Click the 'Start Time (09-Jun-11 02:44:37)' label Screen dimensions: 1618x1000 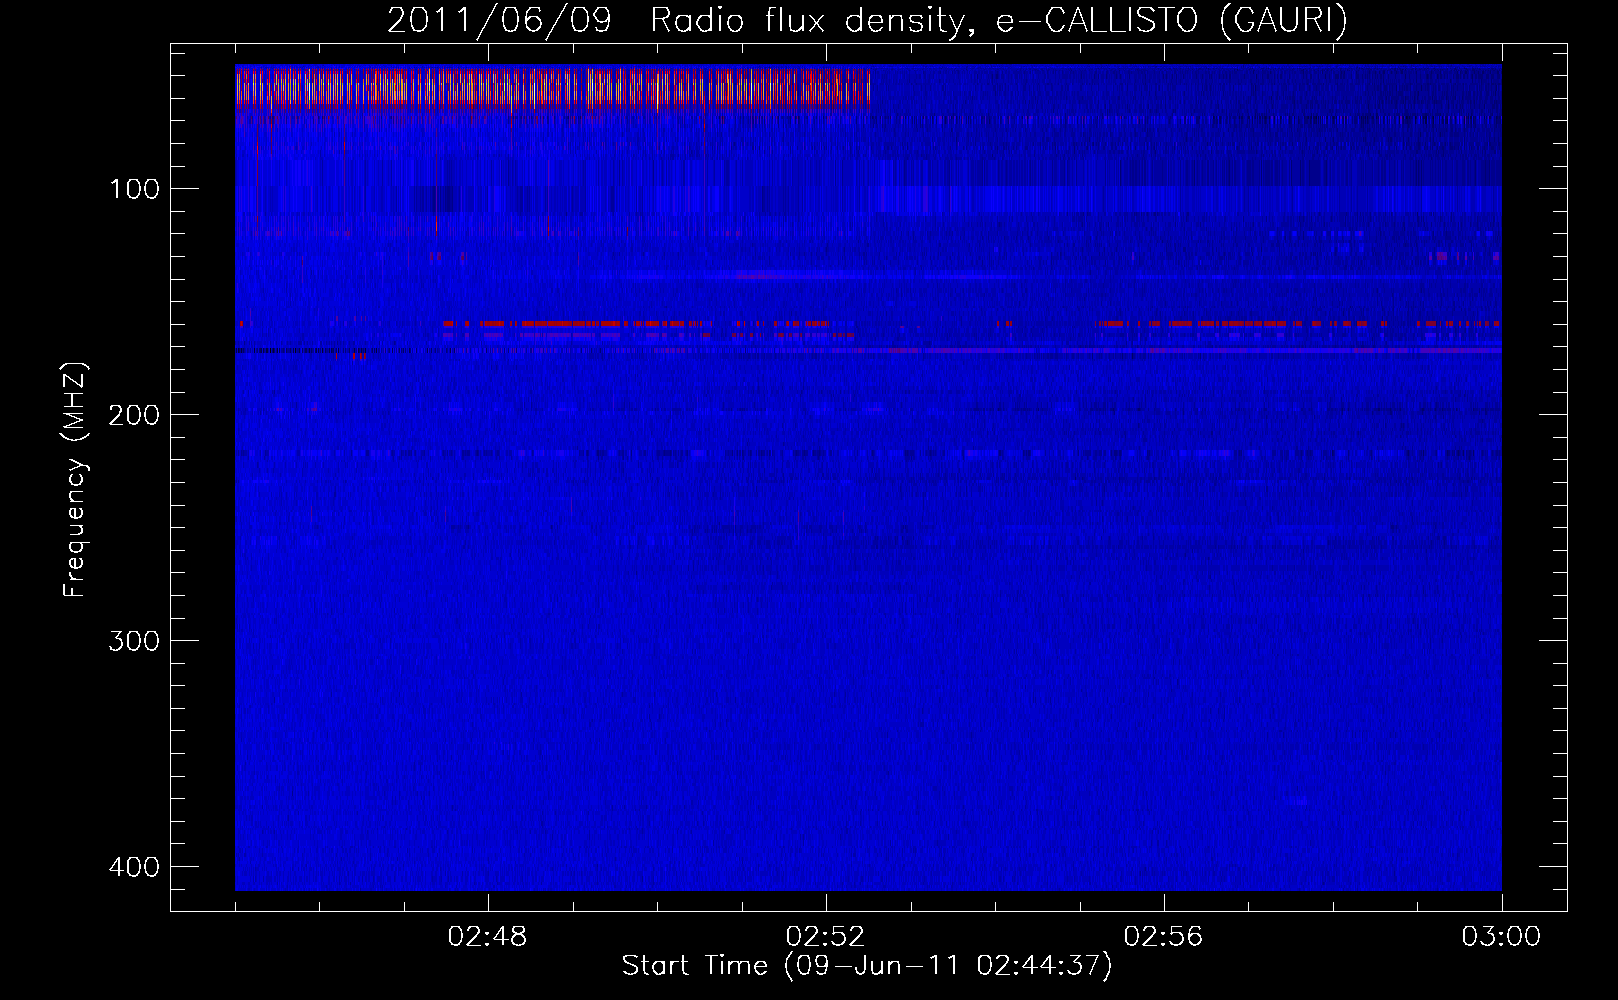coord(867,966)
